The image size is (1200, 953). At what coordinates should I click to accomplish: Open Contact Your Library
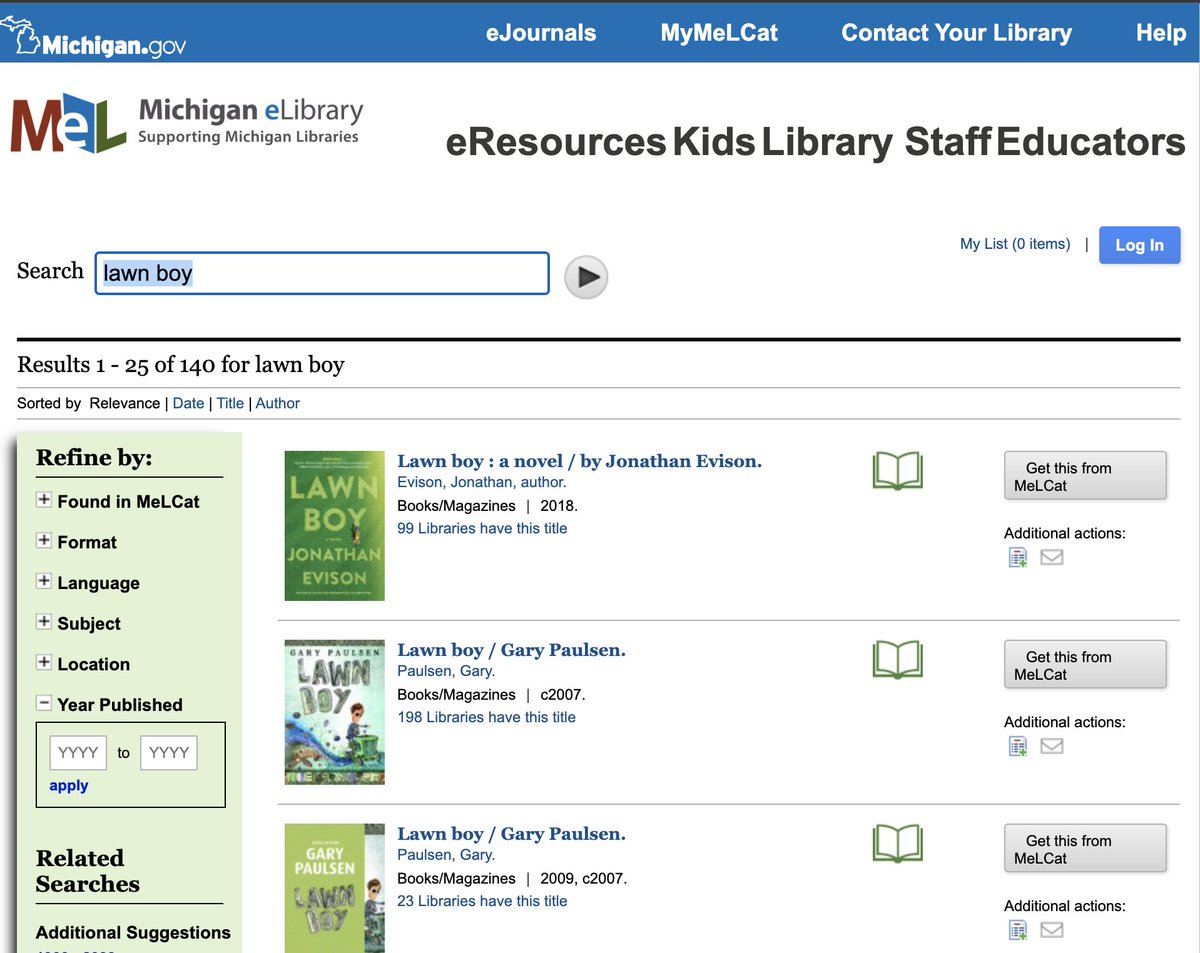tap(956, 33)
